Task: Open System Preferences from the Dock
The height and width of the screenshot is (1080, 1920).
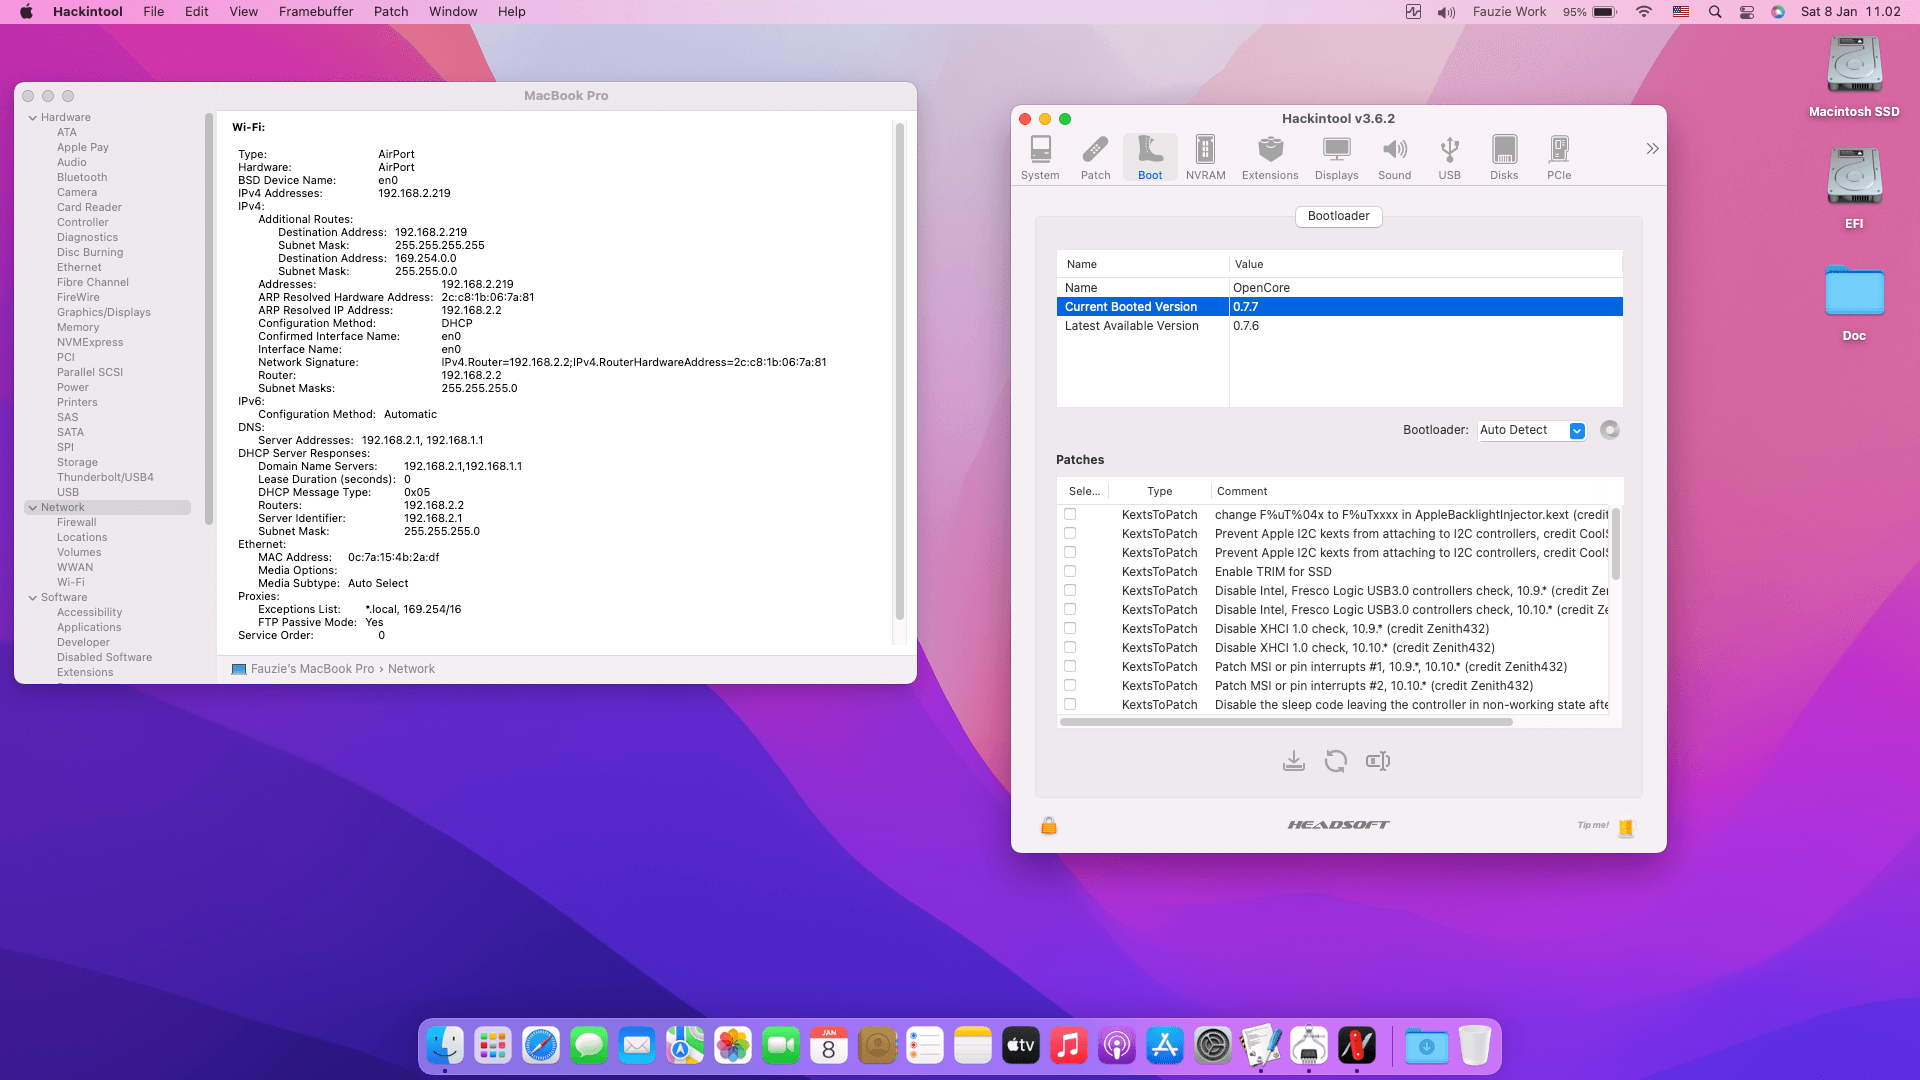Action: (x=1213, y=1046)
